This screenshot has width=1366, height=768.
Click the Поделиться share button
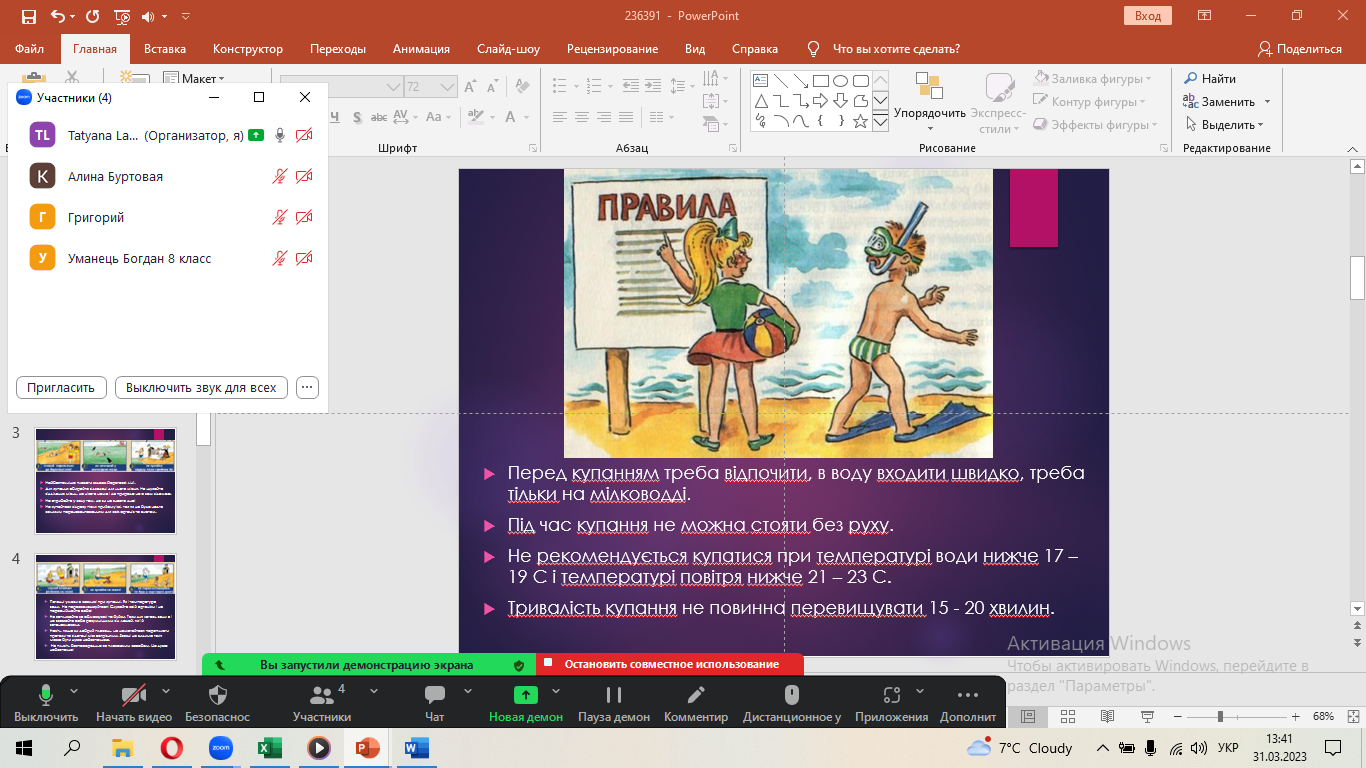(x=1299, y=49)
